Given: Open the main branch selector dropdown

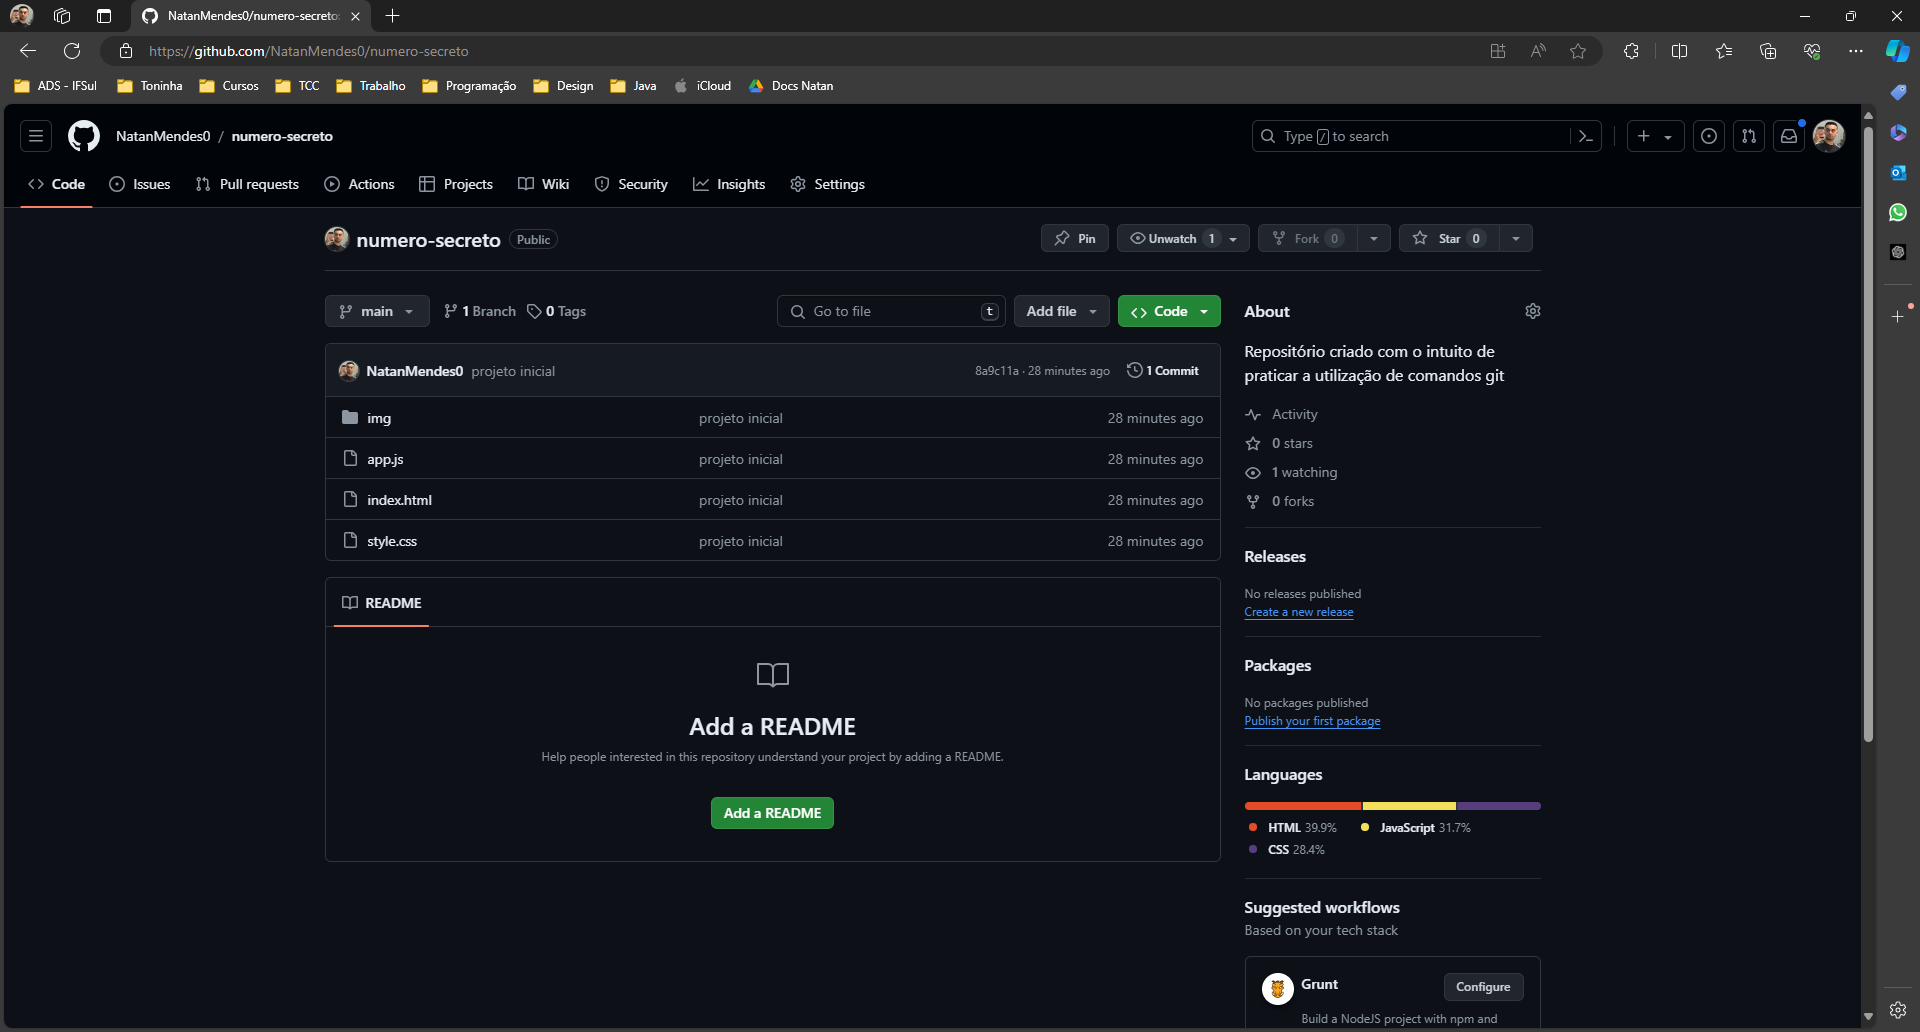Looking at the screenshot, I should 377,311.
